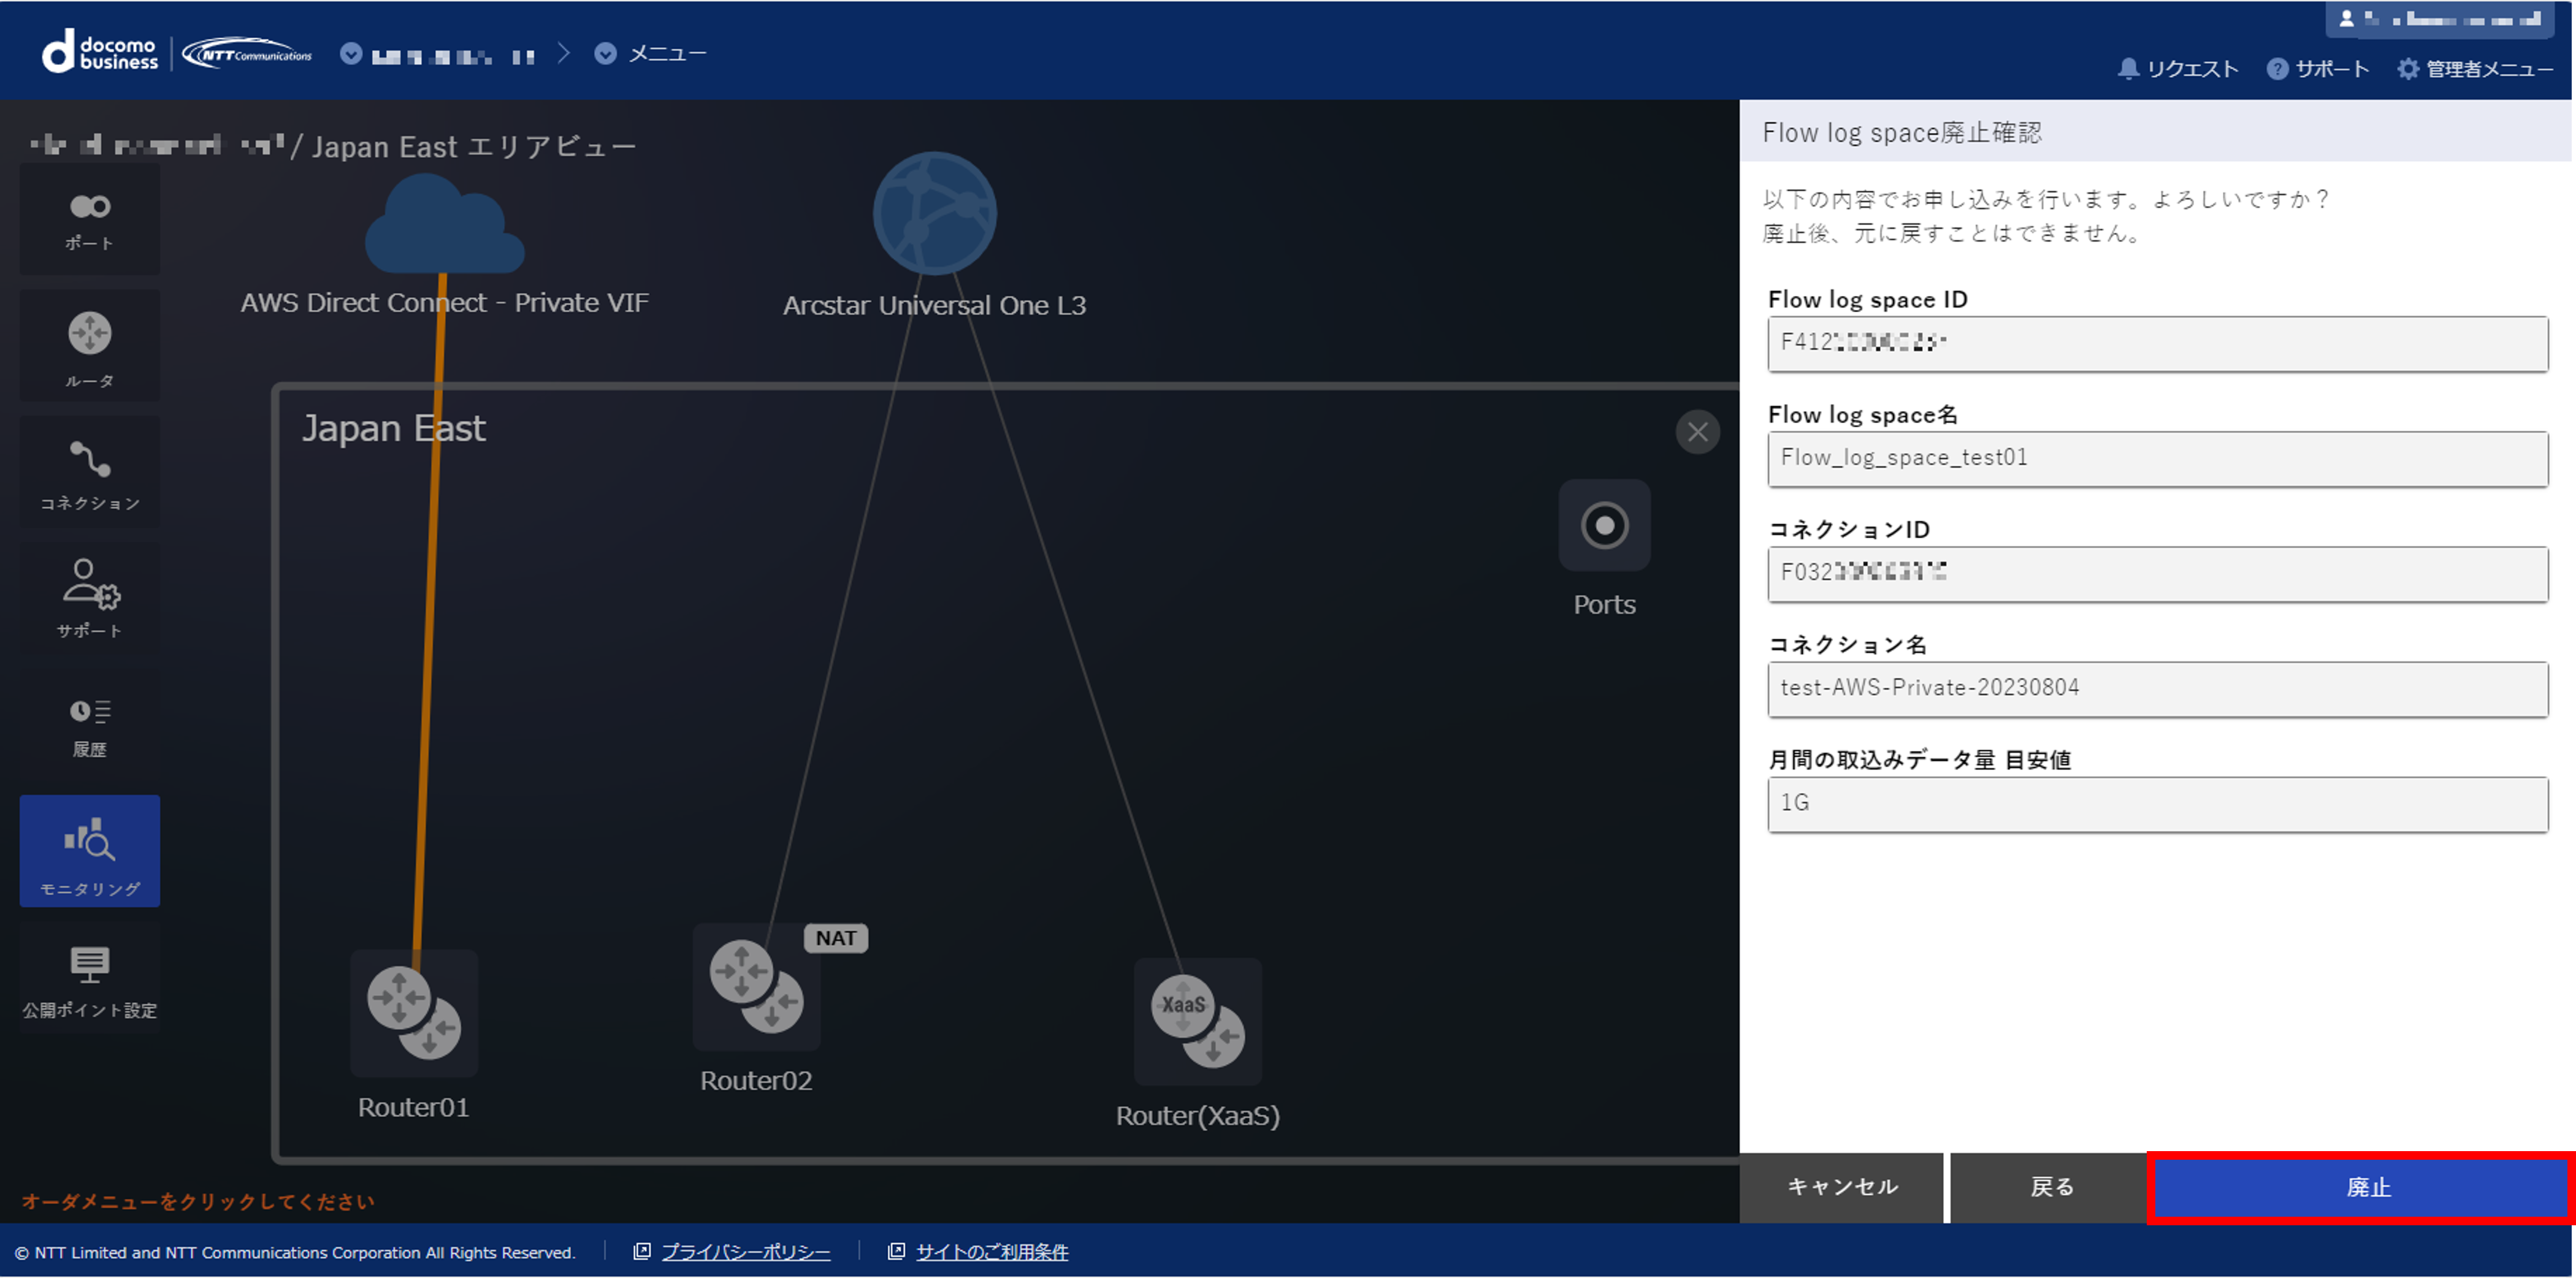Open the Ports icon
The height and width of the screenshot is (1278, 2576).
coord(1605,525)
